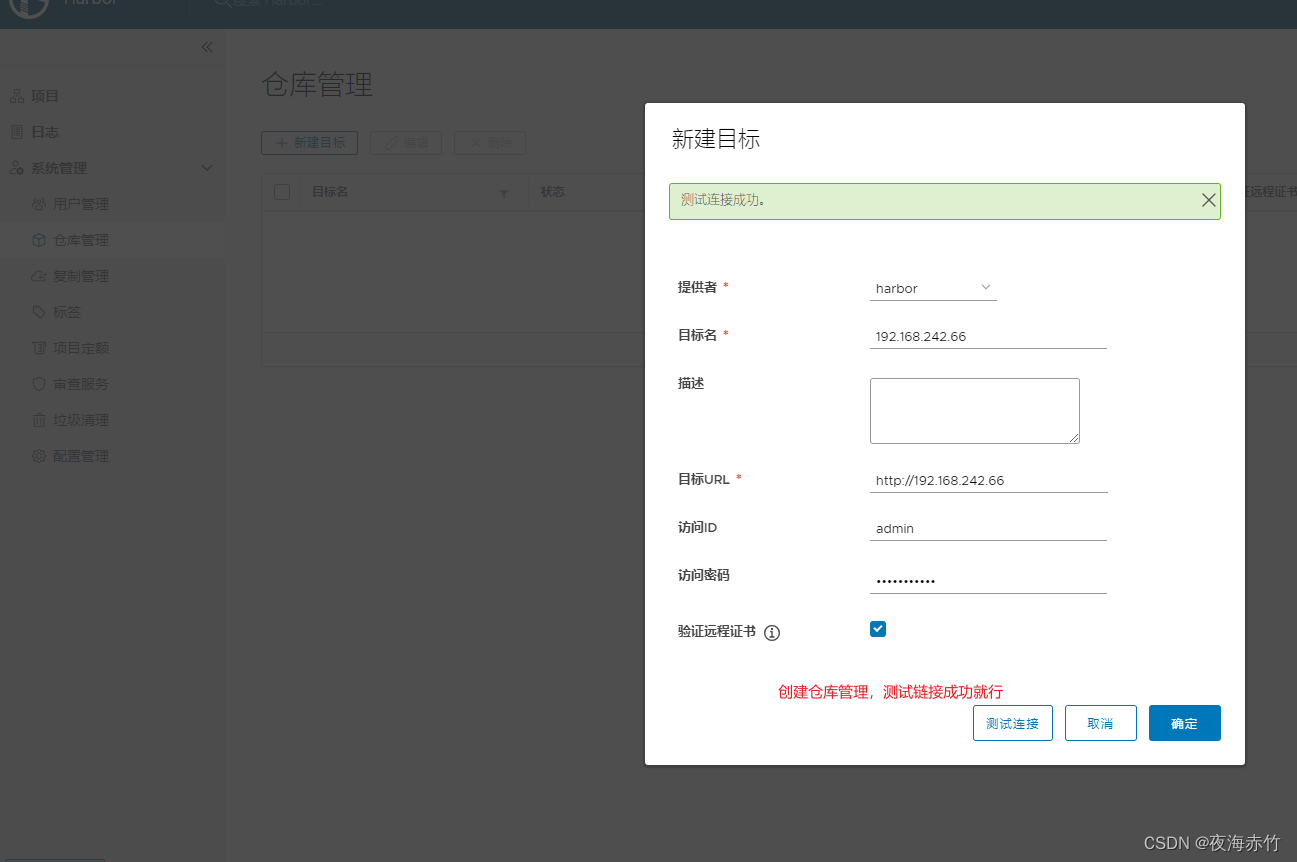Click the 仓库管理 box icon
The image size is (1297, 862).
coord(39,240)
